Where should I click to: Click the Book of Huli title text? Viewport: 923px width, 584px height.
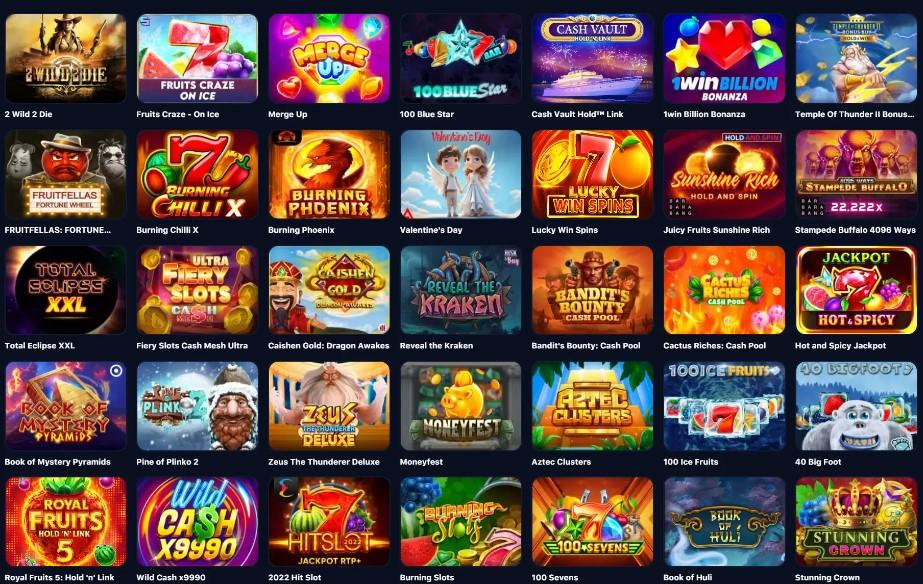coord(688,578)
